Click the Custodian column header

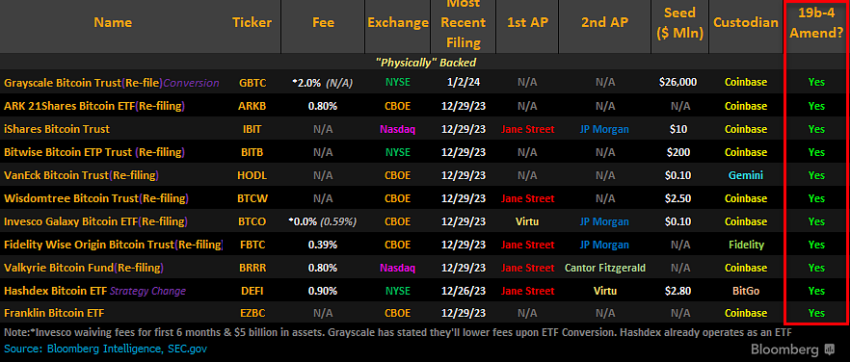tap(745, 22)
